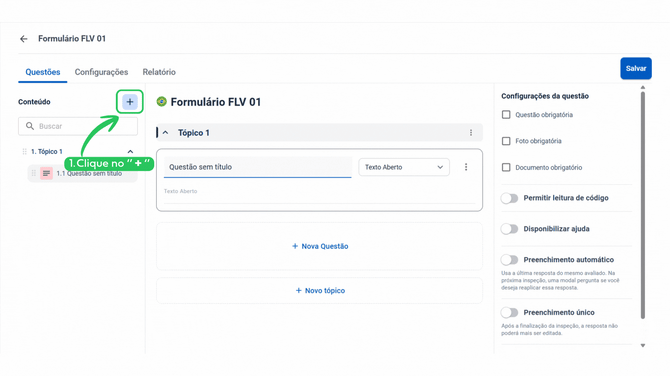The width and height of the screenshot is (670, 376).
Task: Click the Configurações da questão label
Action: pyautogui.click(x=545, y=96)
